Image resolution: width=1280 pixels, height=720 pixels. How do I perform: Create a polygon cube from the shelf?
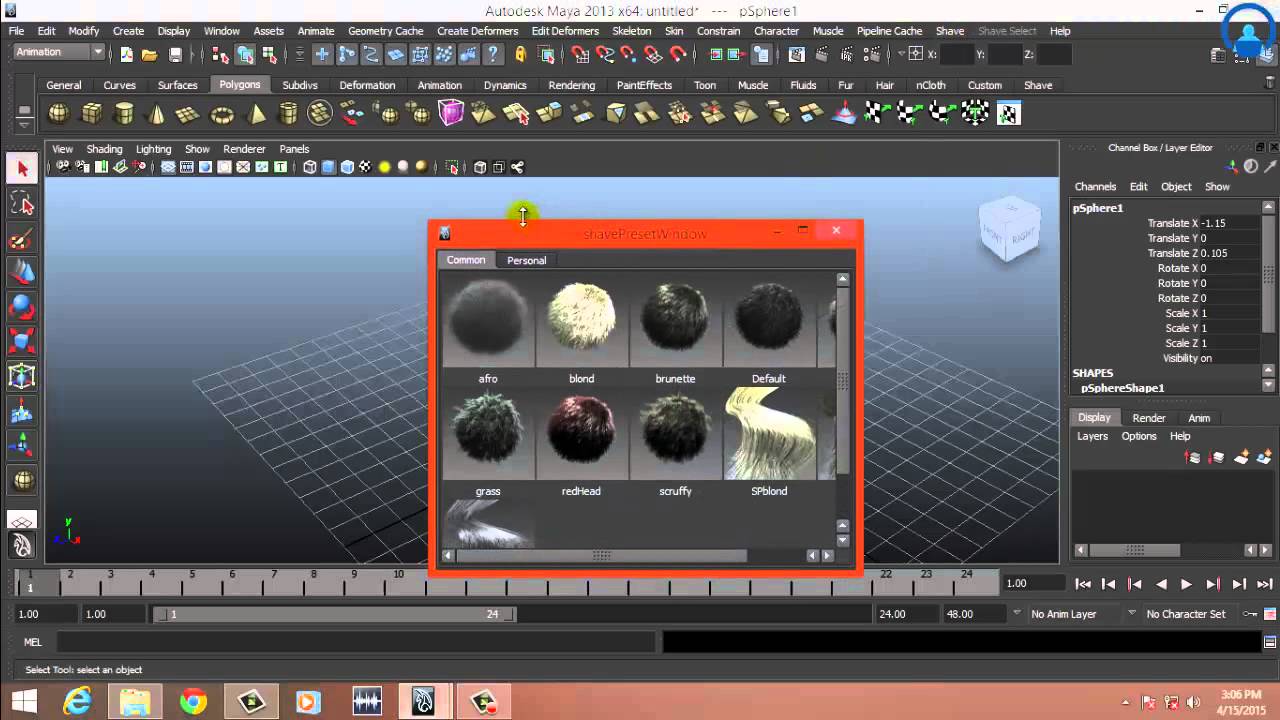pos(92,114)
